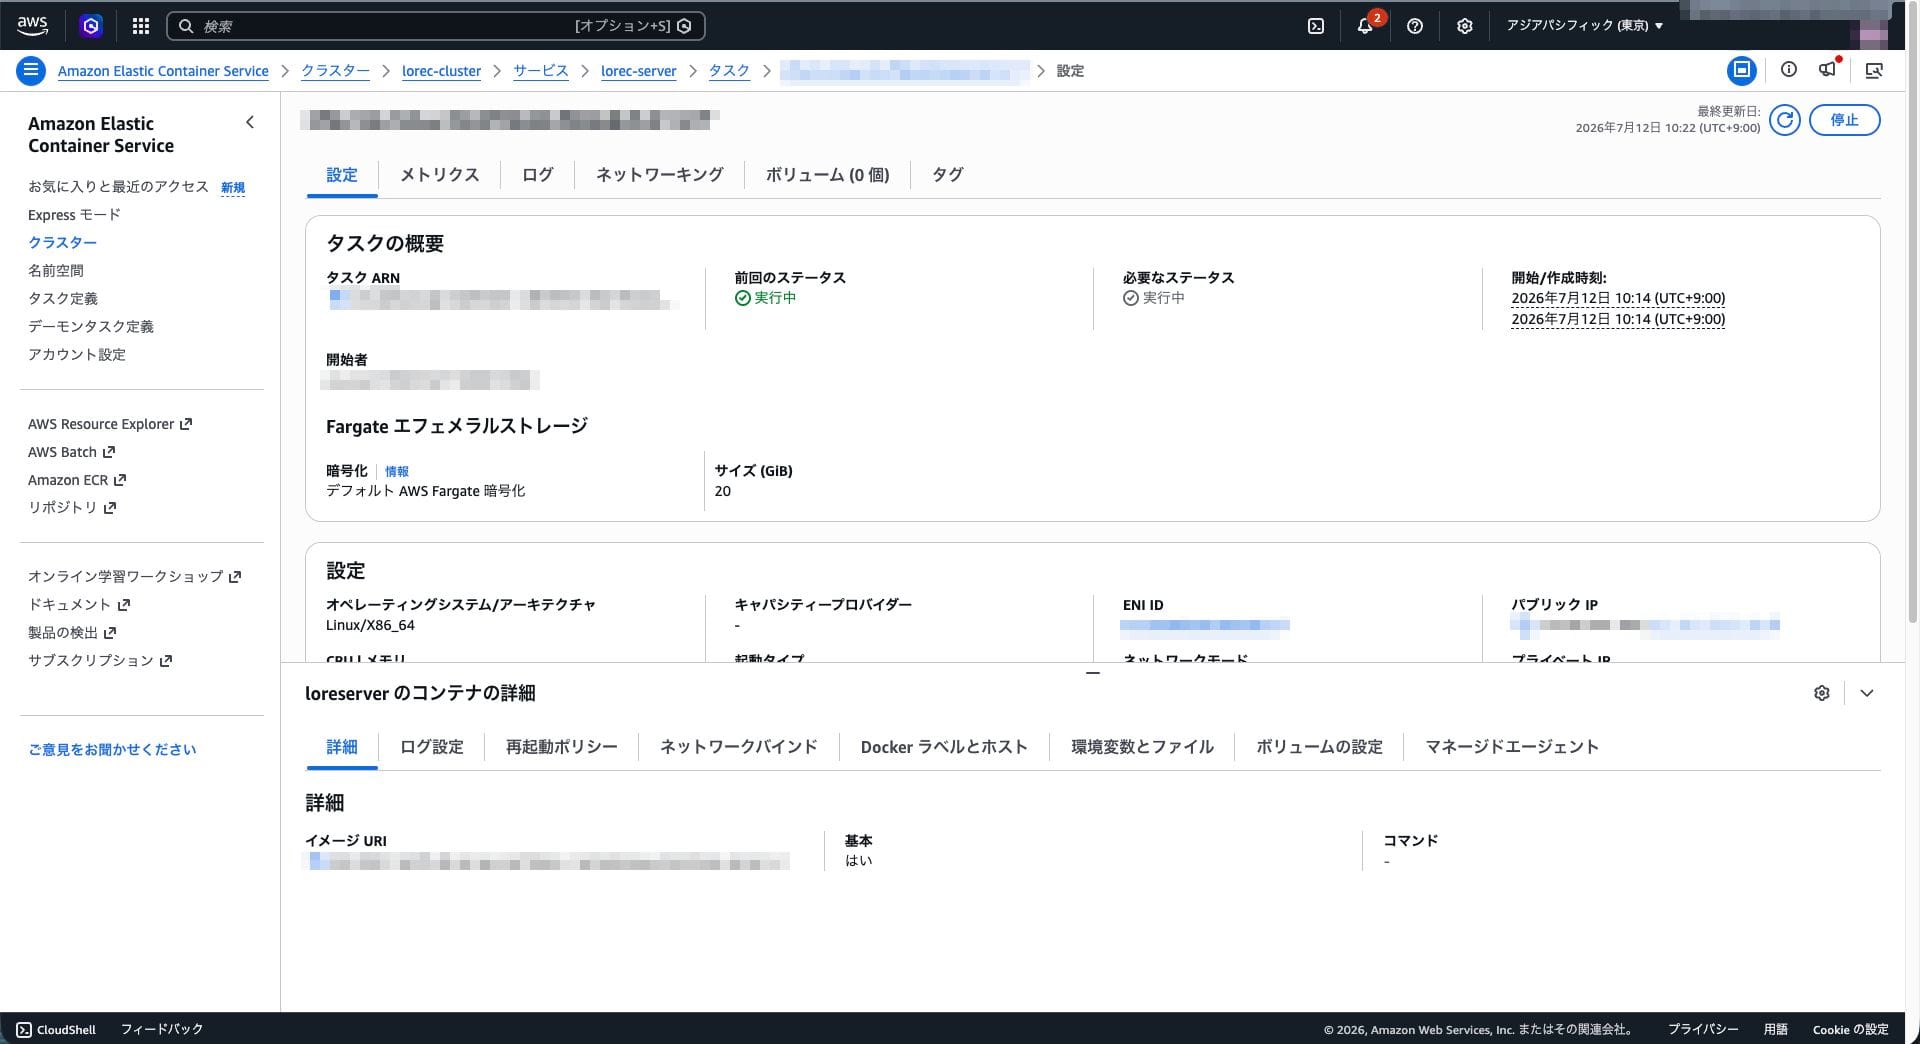Viewport: 1920px width, 1044px height.
Task: Open the AWS services grid menu
Action: [141, 26]
